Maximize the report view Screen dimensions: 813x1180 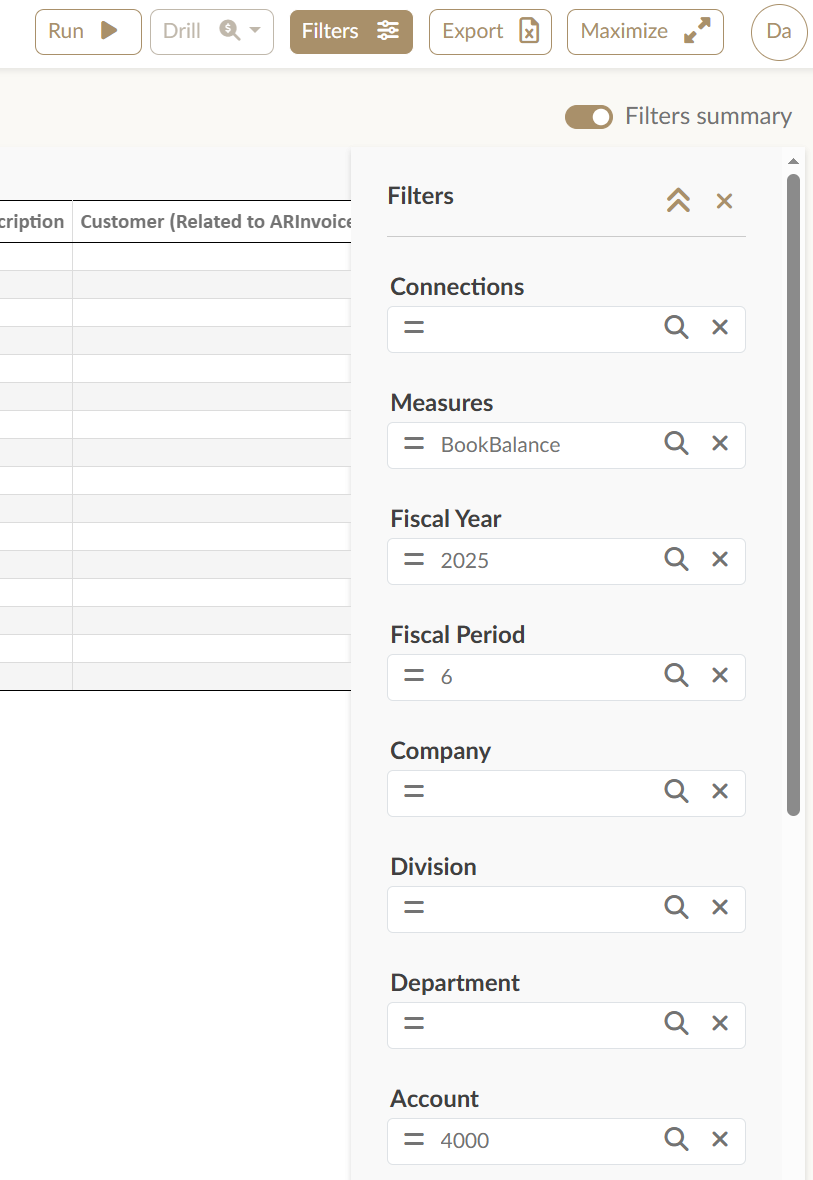point(645,32)
